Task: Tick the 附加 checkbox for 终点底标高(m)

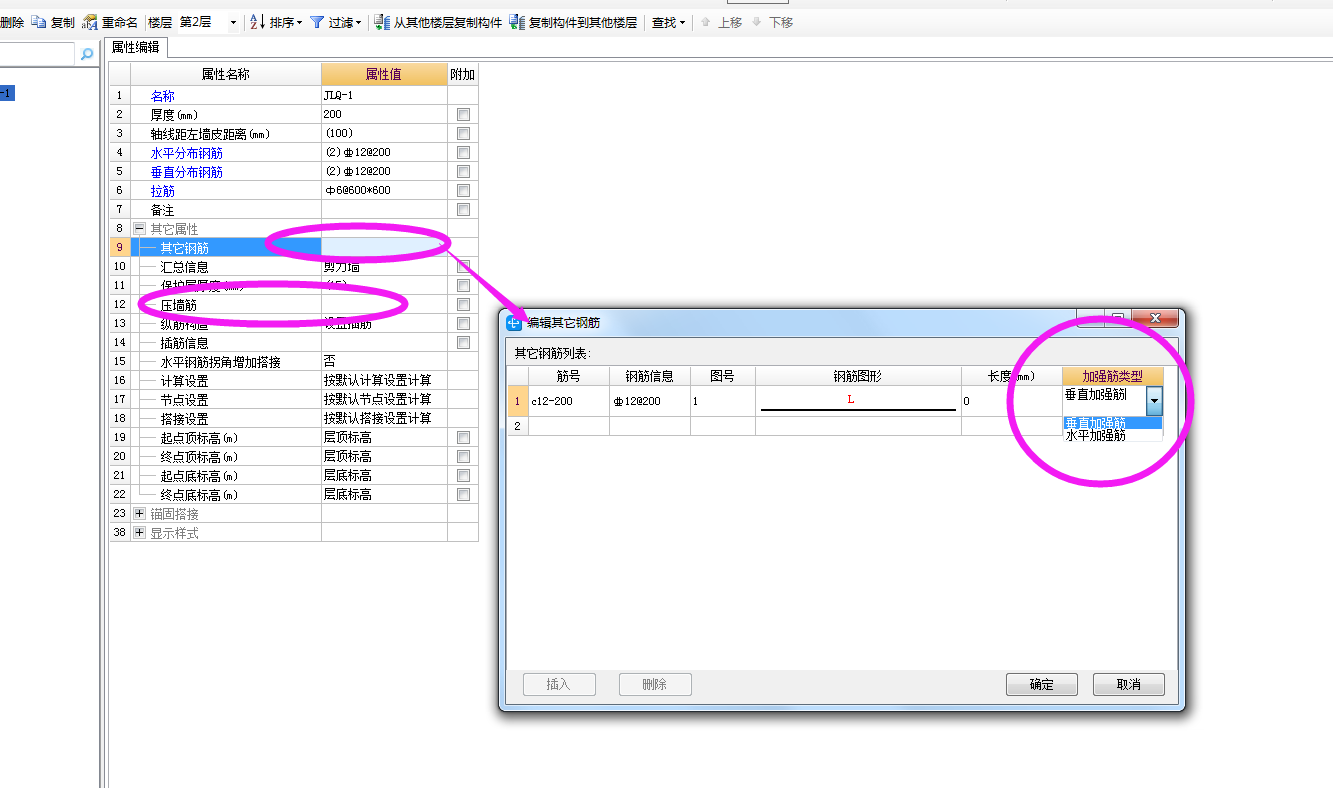Action: pos(463,495)
